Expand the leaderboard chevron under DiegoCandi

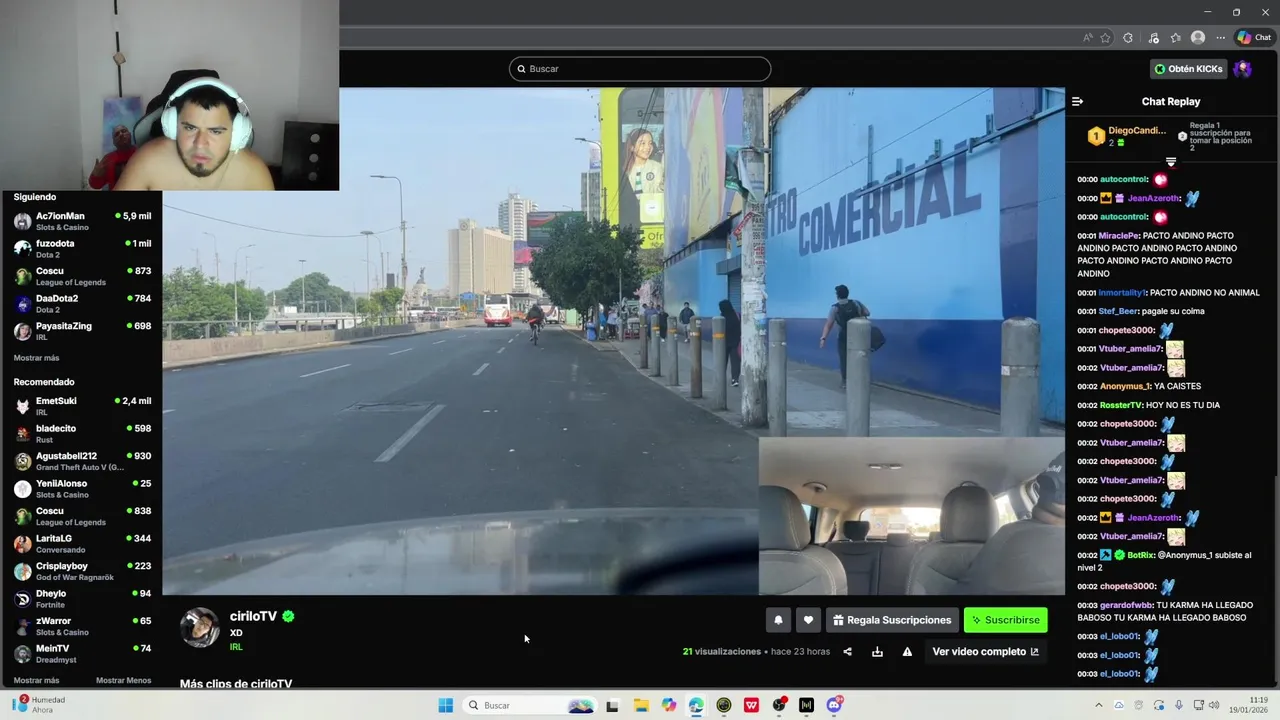[x=1171, y=162]
